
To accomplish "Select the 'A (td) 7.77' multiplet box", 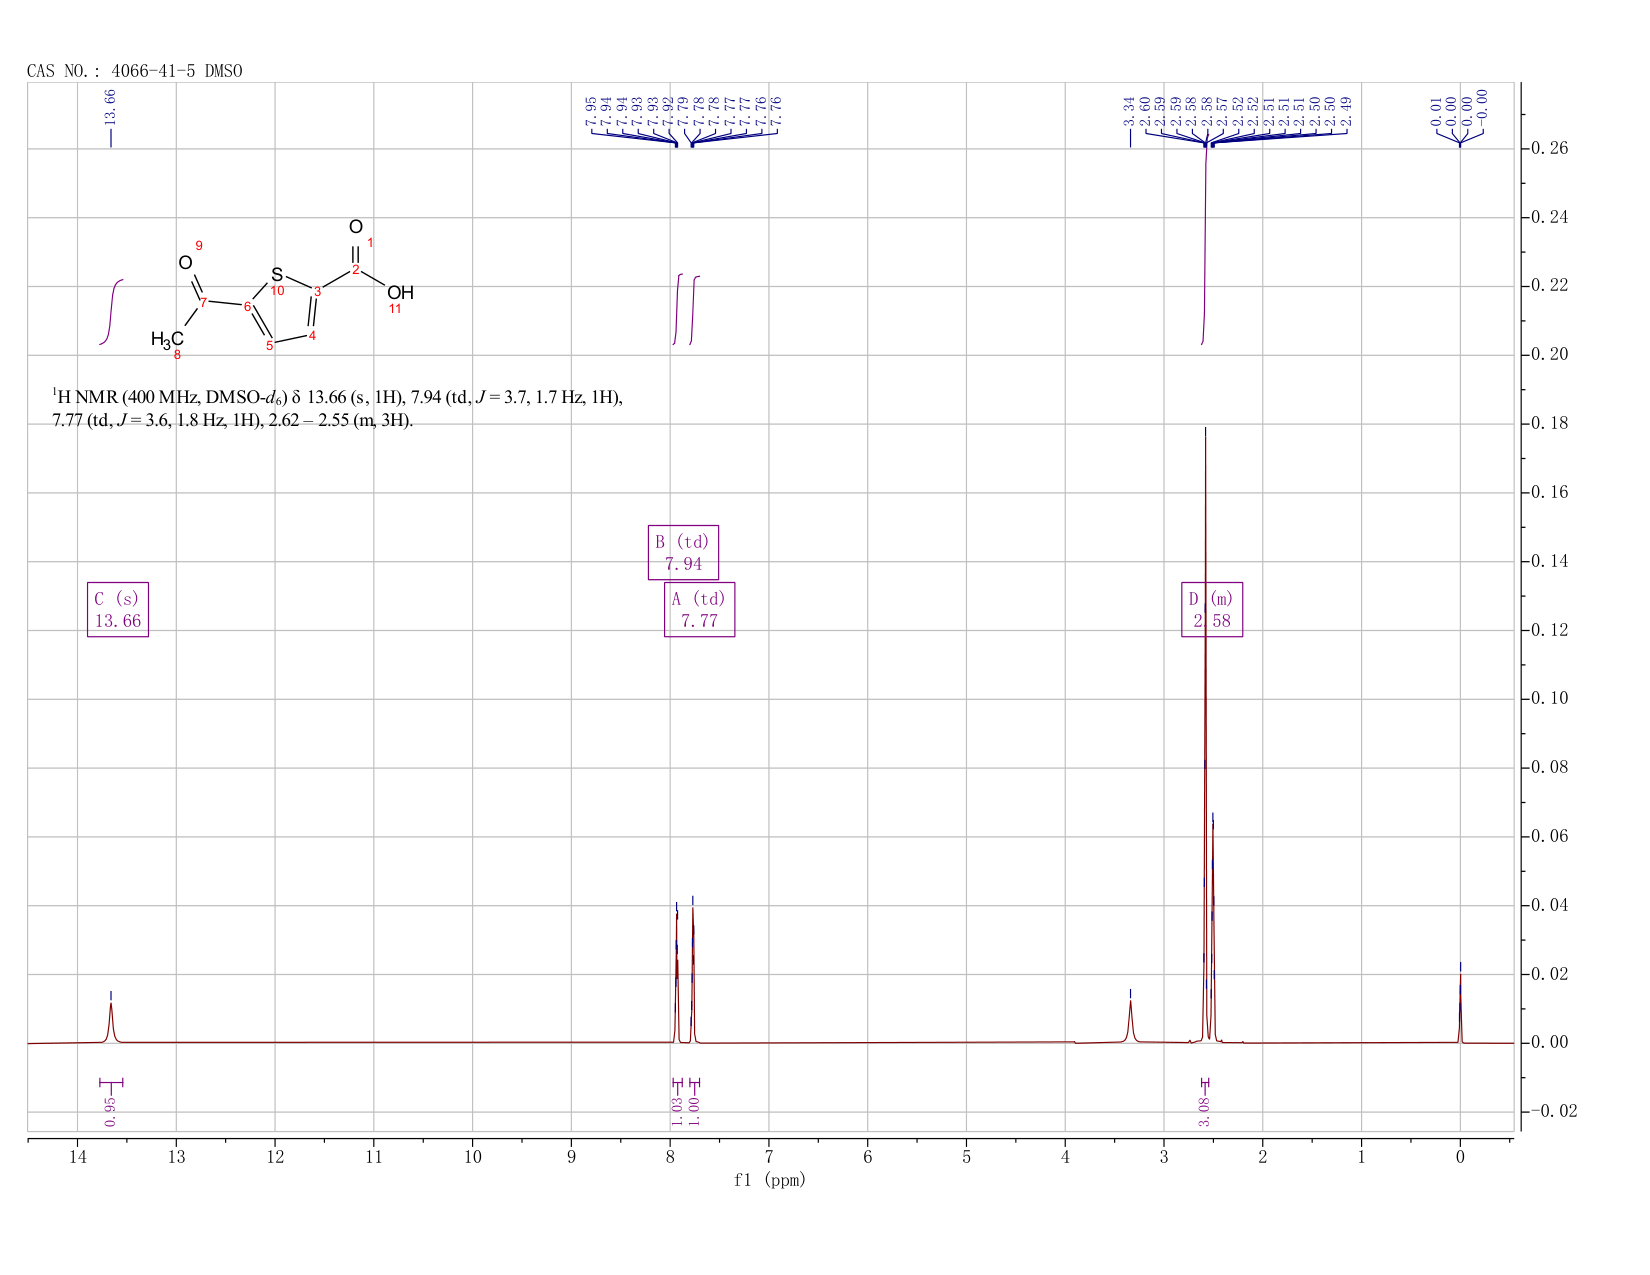I will coord(699,609).
